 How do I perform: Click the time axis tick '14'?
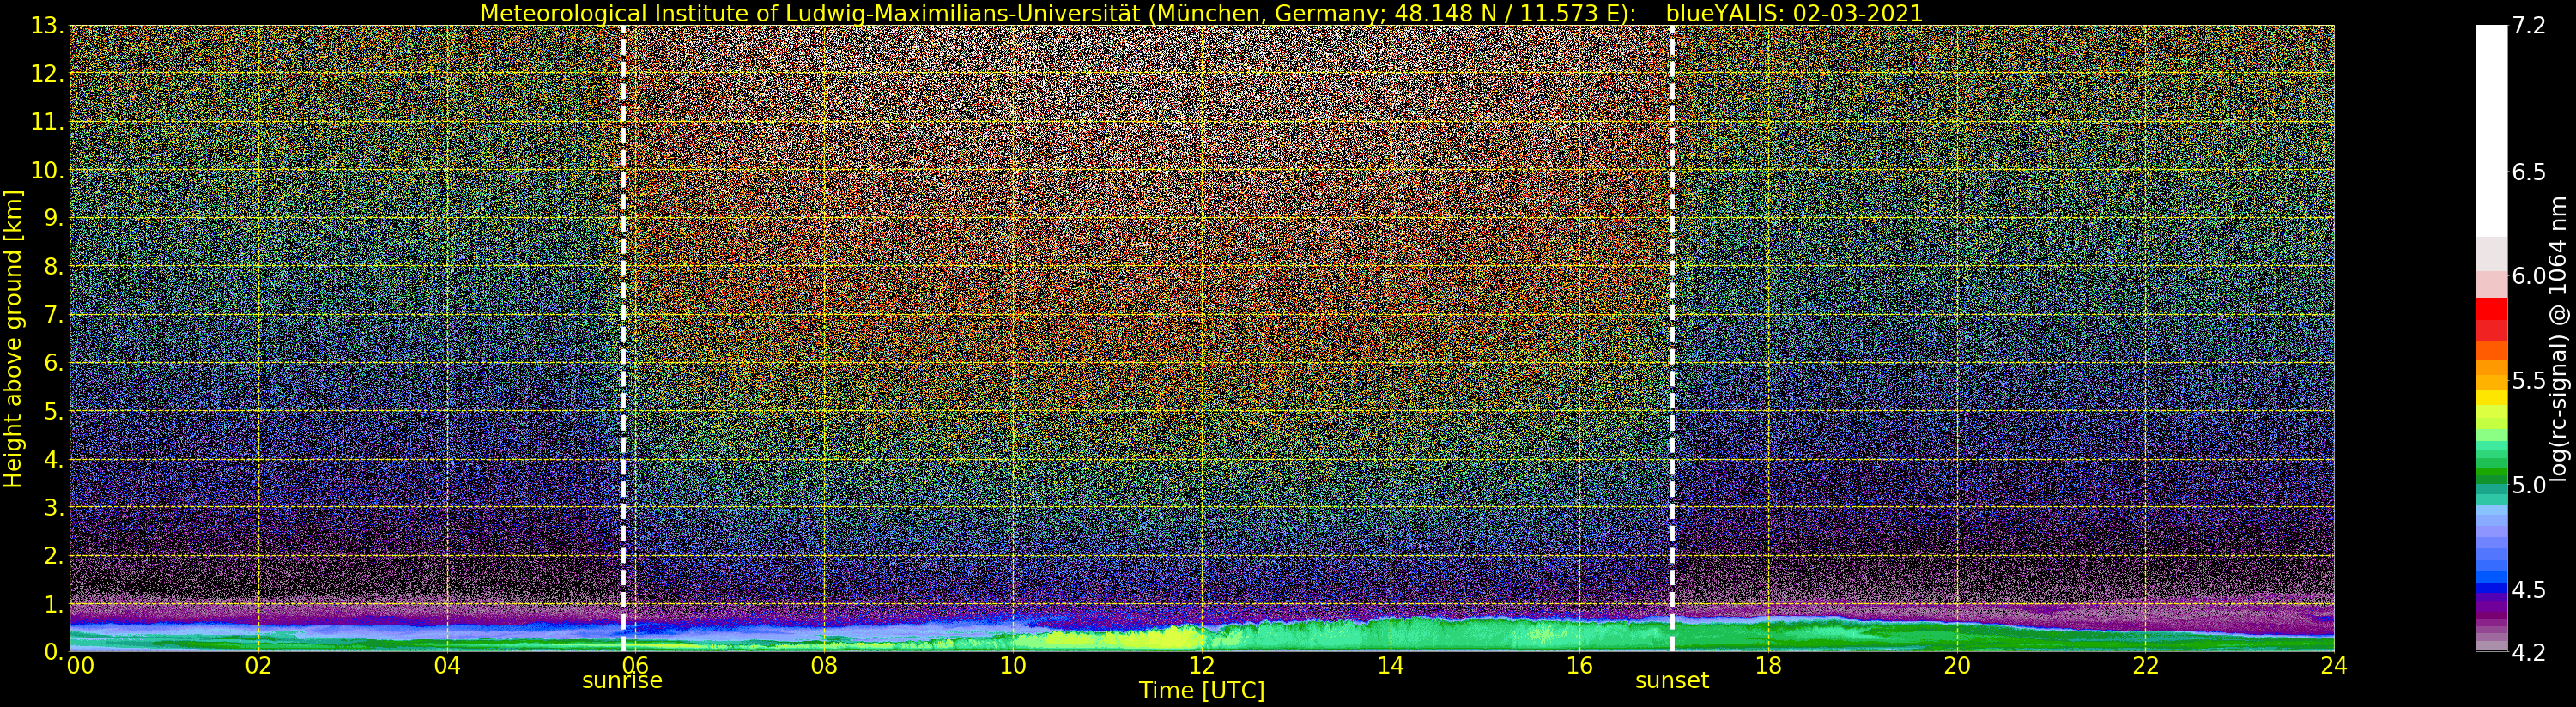click(1390, 666)
